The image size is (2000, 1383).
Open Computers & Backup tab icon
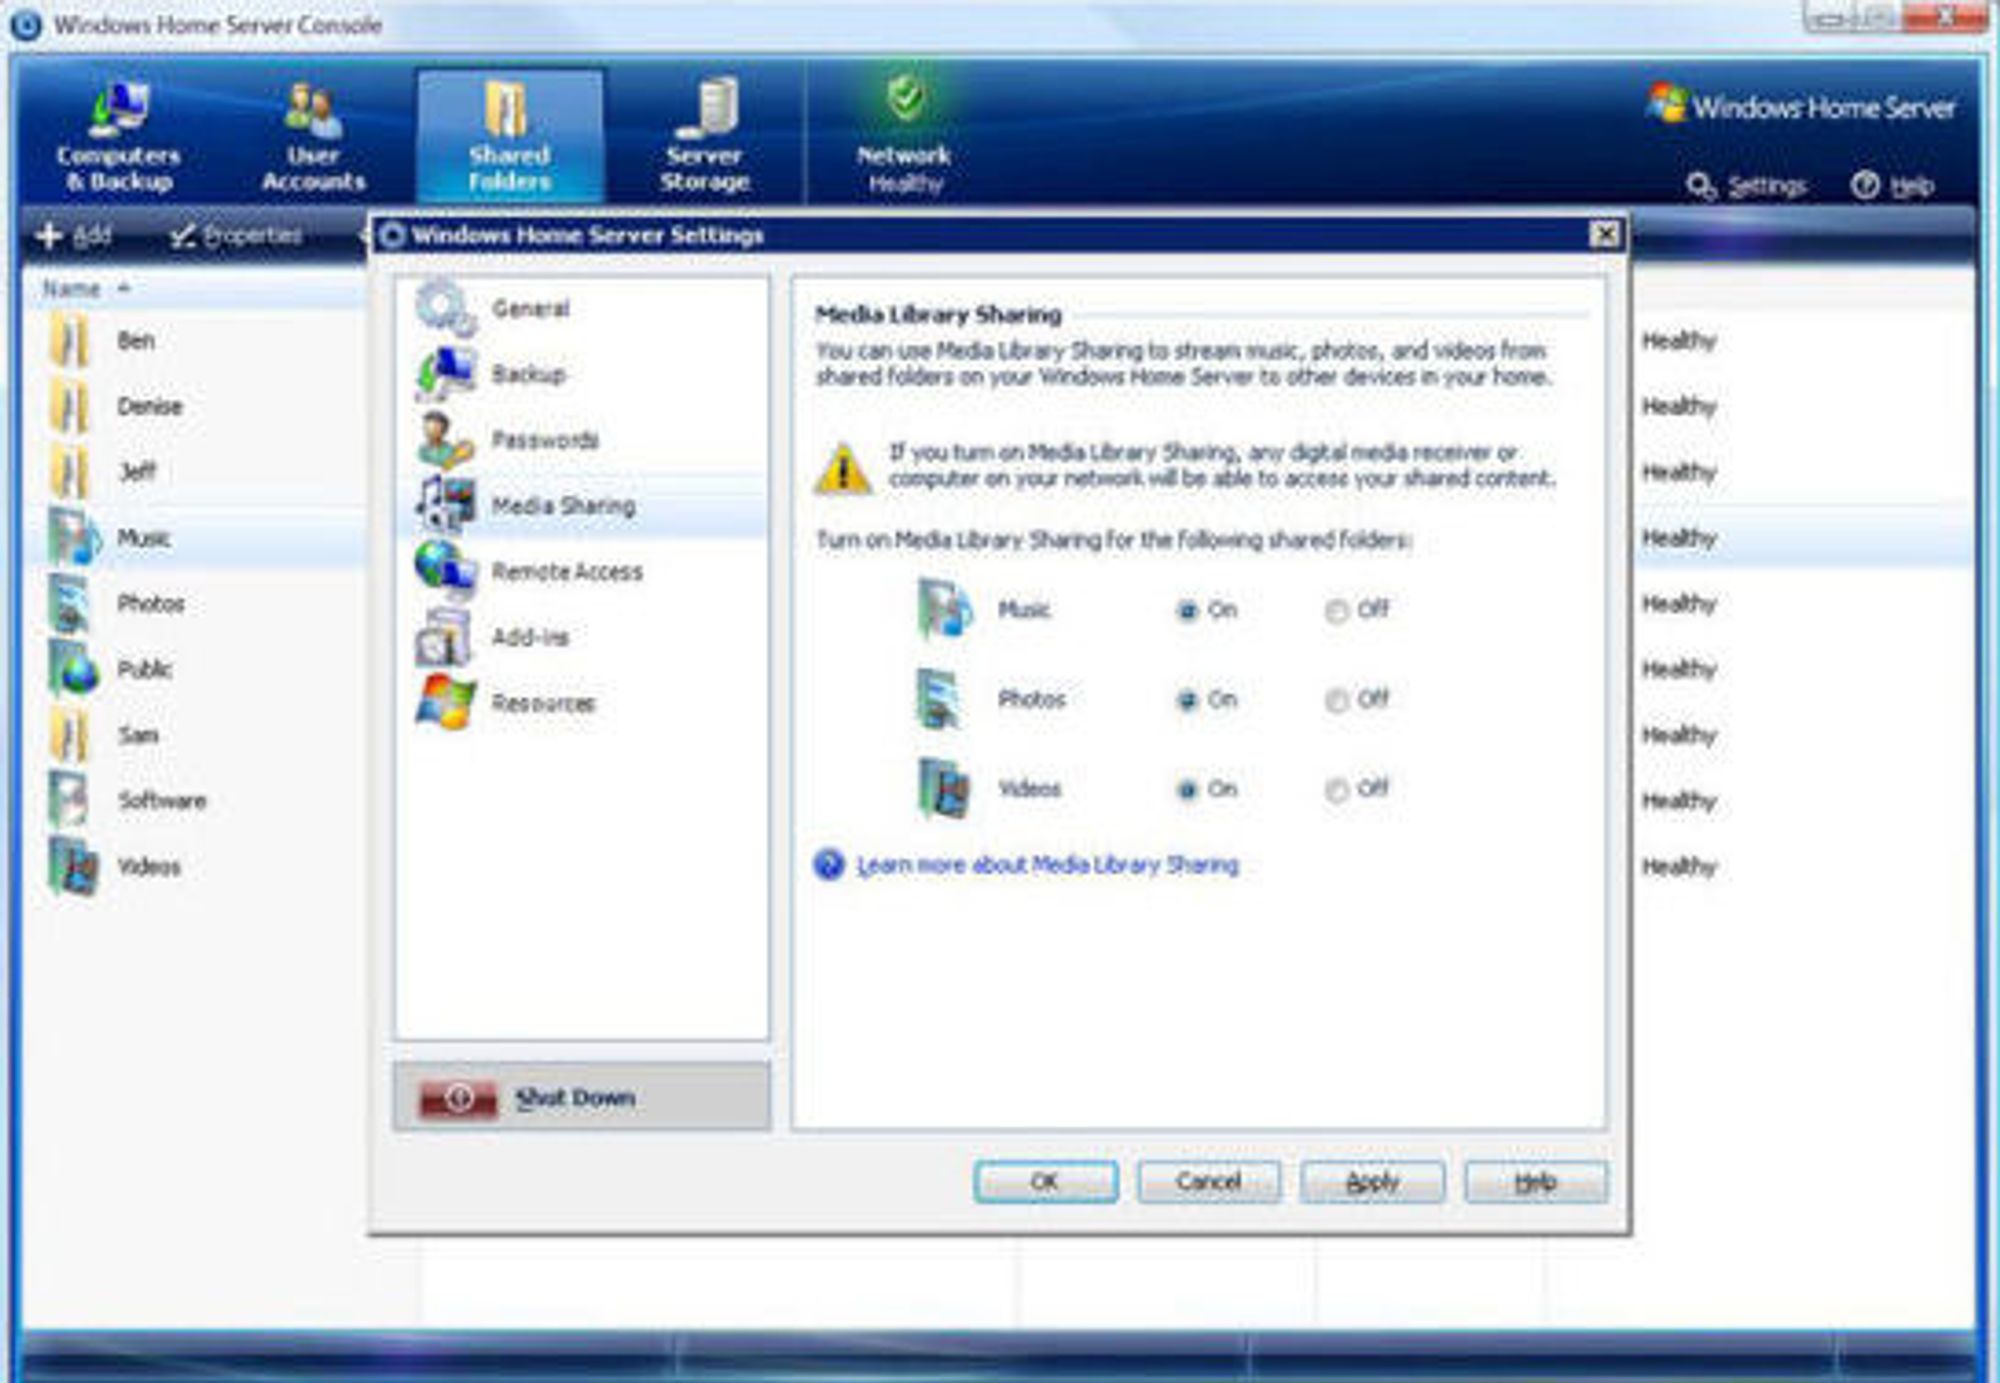[x=120, y=109]
